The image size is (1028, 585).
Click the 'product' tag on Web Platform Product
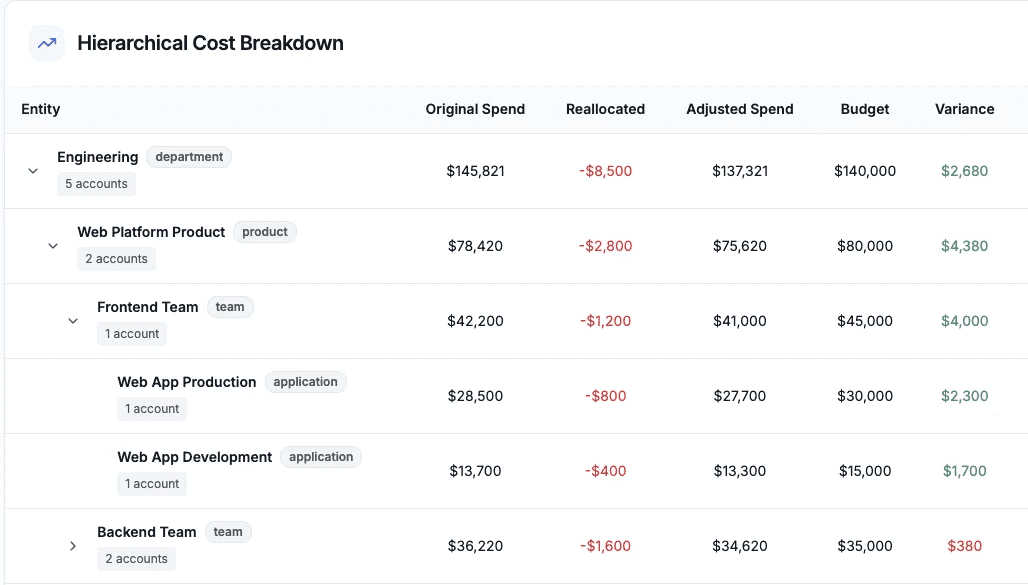[x=265, y=232]
